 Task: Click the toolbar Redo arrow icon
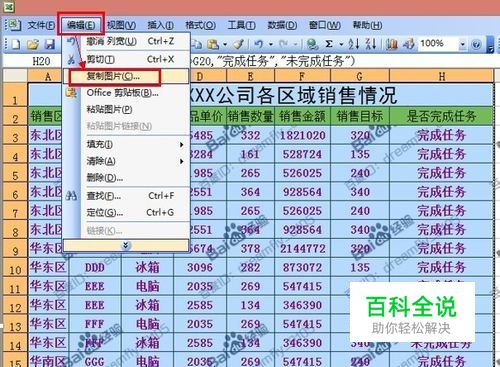(283, 44)
